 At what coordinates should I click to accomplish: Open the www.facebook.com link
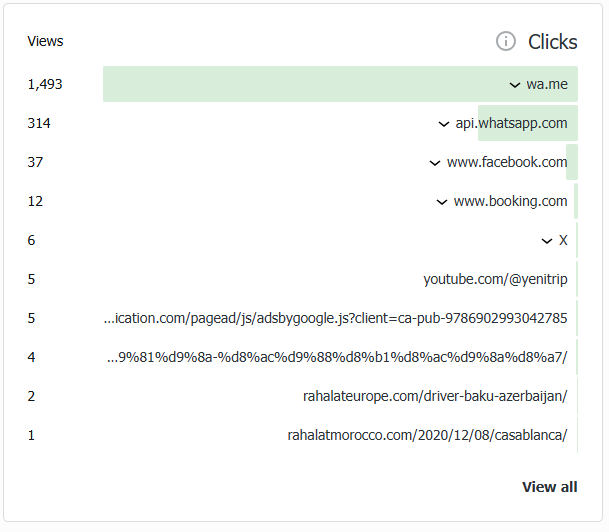point(507,162)
